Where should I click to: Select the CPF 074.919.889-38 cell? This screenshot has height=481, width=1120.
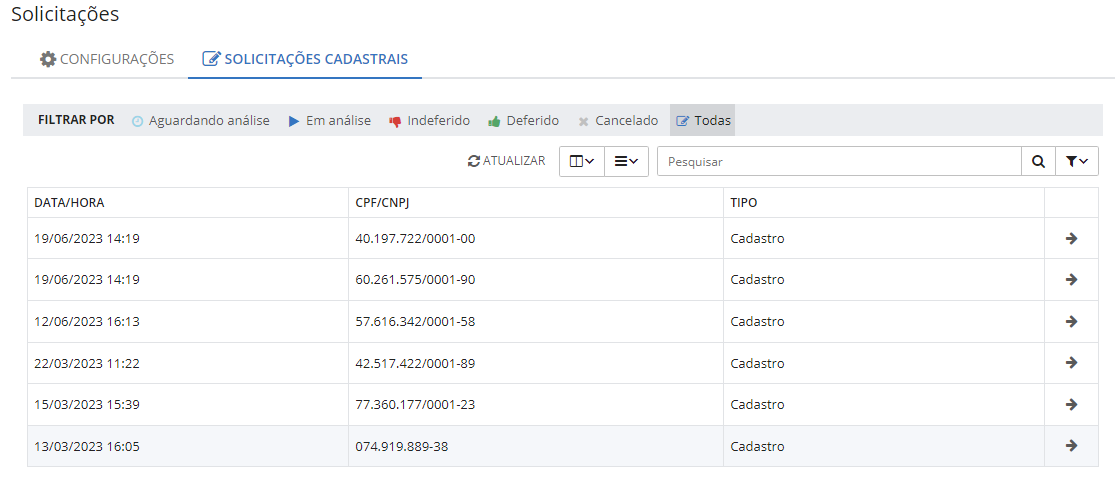(536, 446)
